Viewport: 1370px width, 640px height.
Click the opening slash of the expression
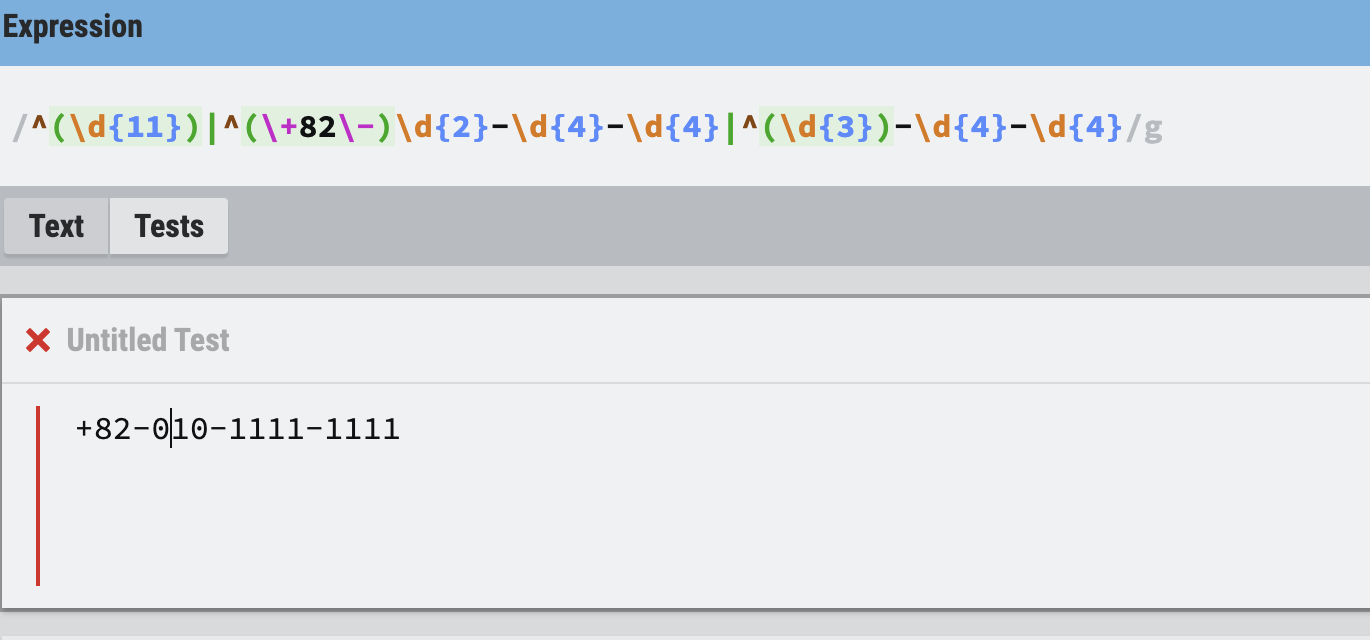coord(17,128)
